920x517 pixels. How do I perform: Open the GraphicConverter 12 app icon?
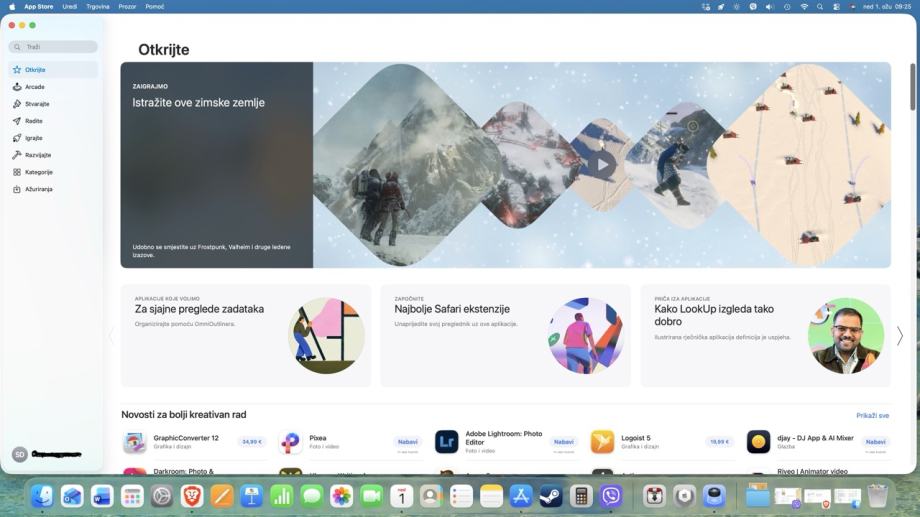click(134, 442)
